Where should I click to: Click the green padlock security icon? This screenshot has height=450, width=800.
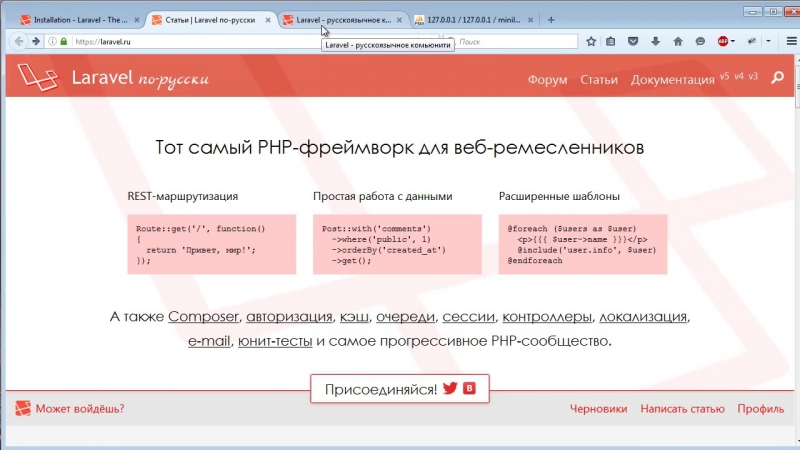click(x=64, y=41)
